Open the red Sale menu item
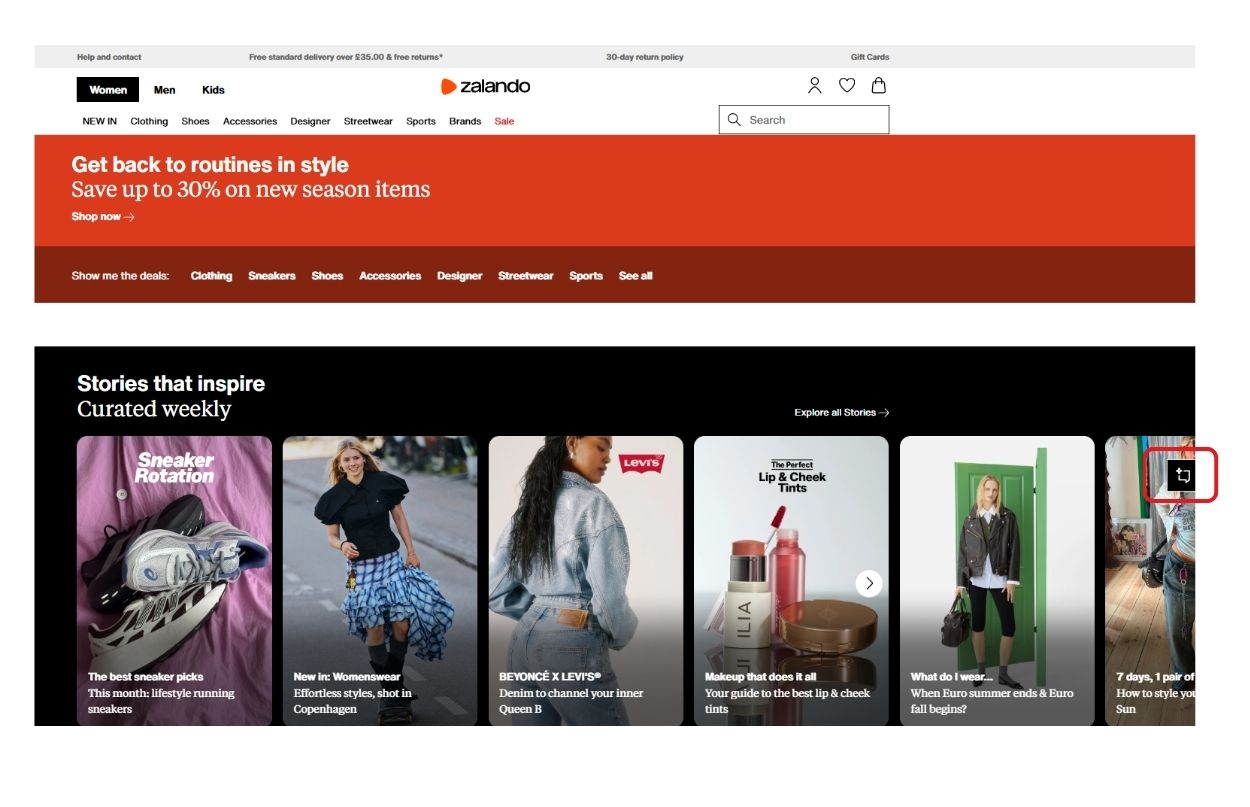 [504, 121]
